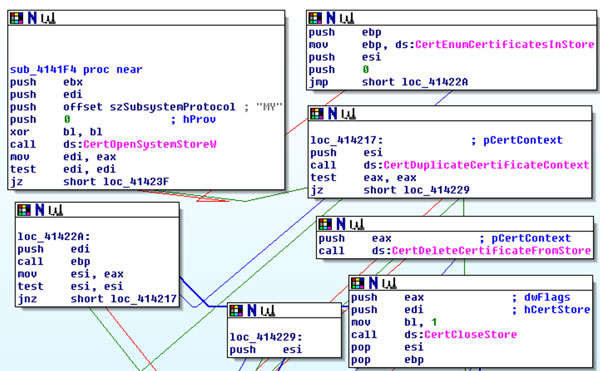Select the CertCloseStore call target

click(470, 335)
